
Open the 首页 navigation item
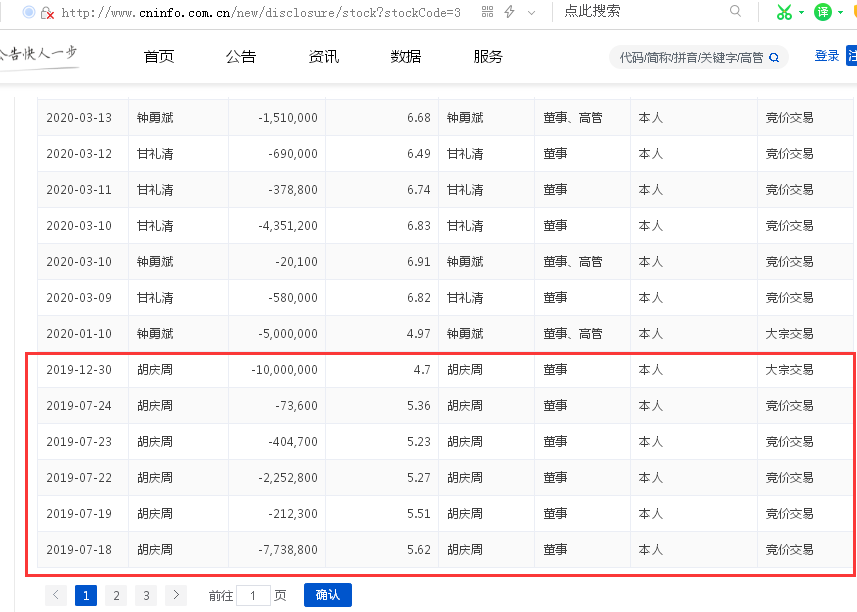click(x=159, y=57)
